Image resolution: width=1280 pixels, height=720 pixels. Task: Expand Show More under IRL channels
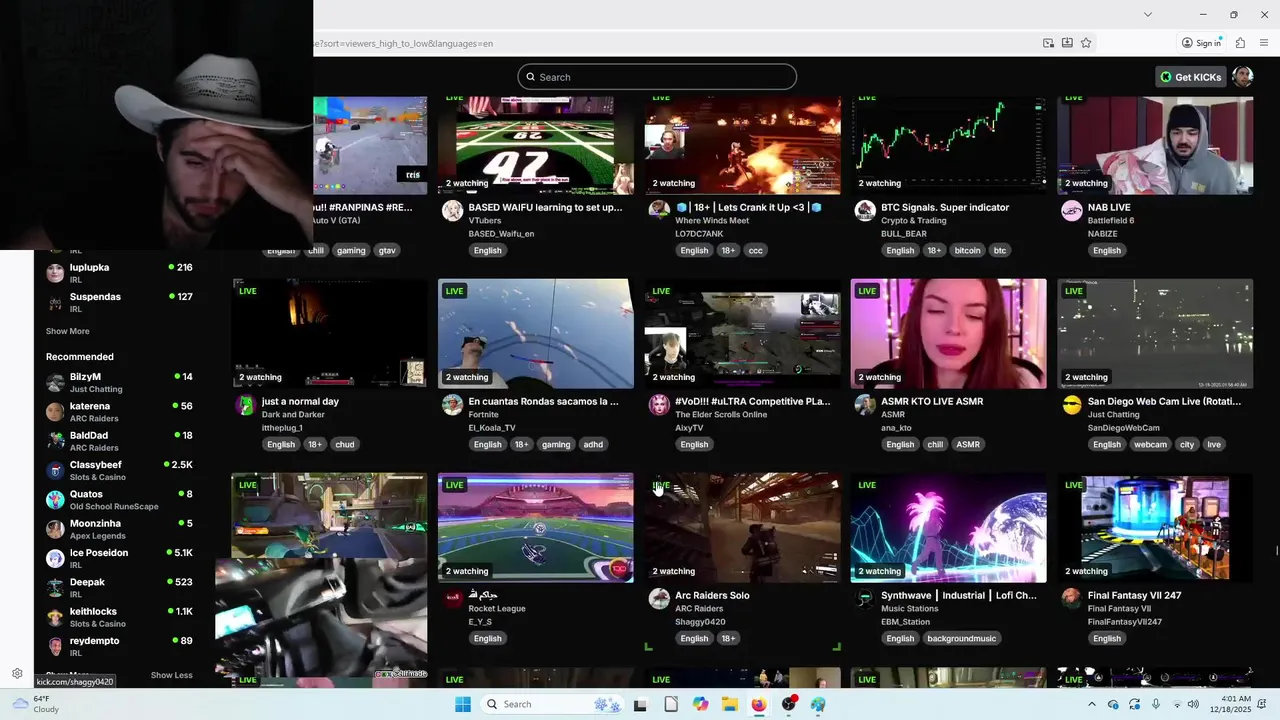[67, 331]
